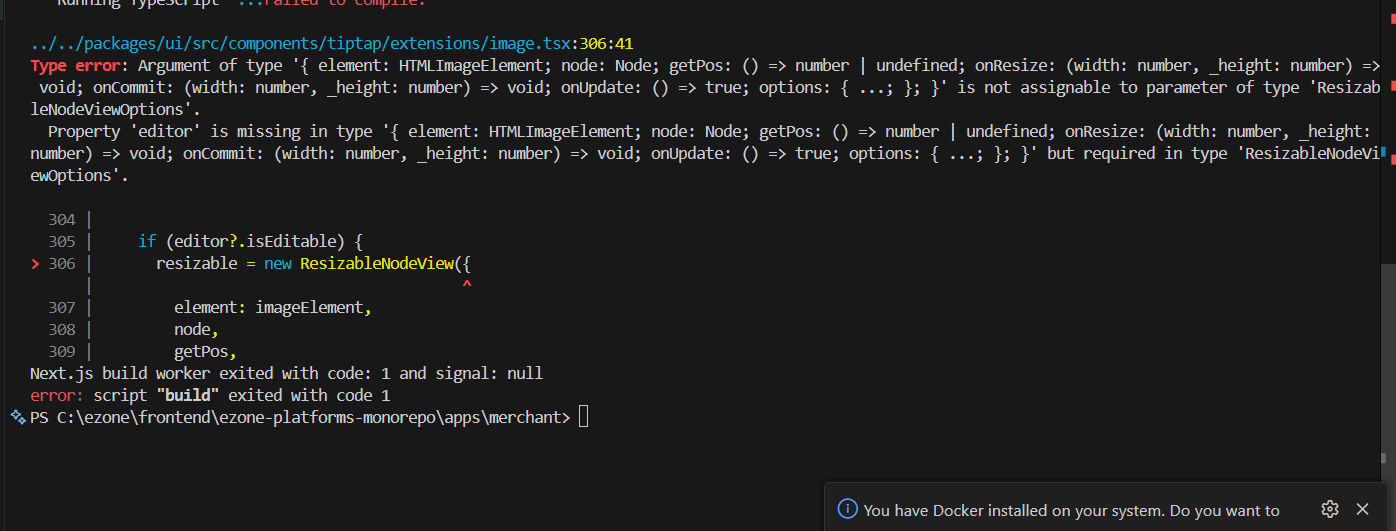
Task: Click 'getPos,' on line 309
Action: 204,352
